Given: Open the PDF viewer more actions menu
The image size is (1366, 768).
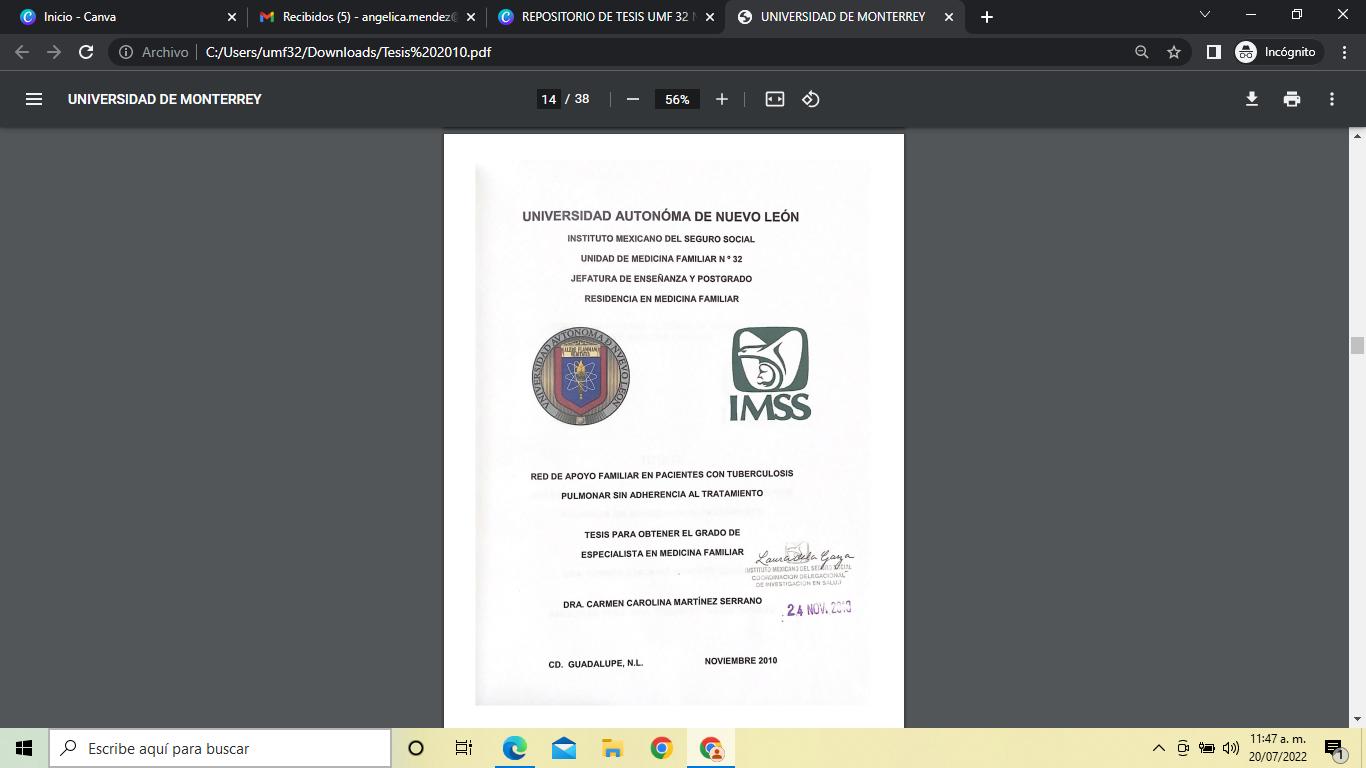Looking at the screenshot, I should tap(1332, 99).
